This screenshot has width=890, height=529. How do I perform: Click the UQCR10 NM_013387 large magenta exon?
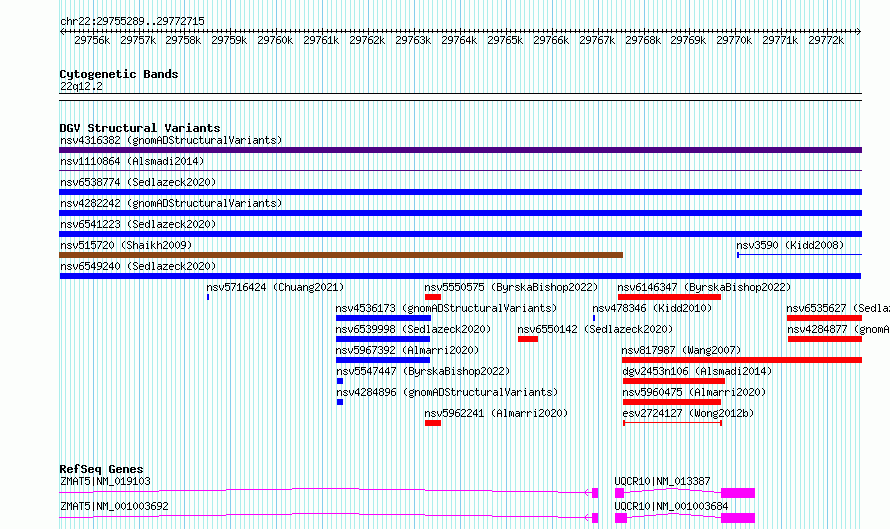click(x=738, y=493)
